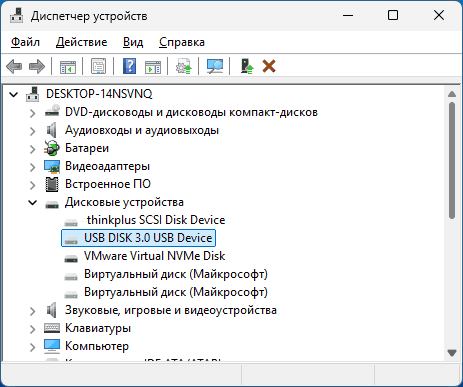
Task: Click the Enable device green arrow icon
Action: click(247, 66)
